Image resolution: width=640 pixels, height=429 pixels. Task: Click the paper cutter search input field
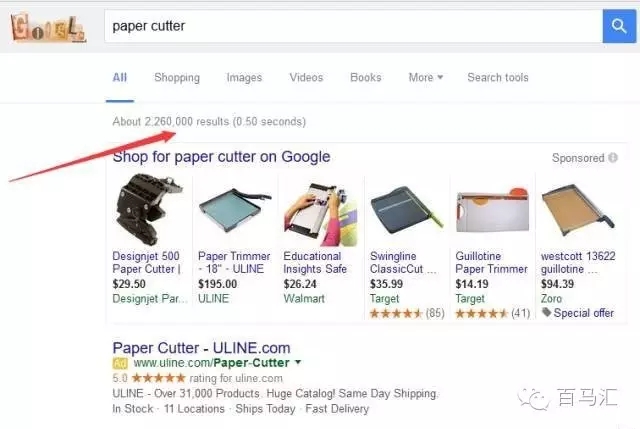click(x=353, y=26)
